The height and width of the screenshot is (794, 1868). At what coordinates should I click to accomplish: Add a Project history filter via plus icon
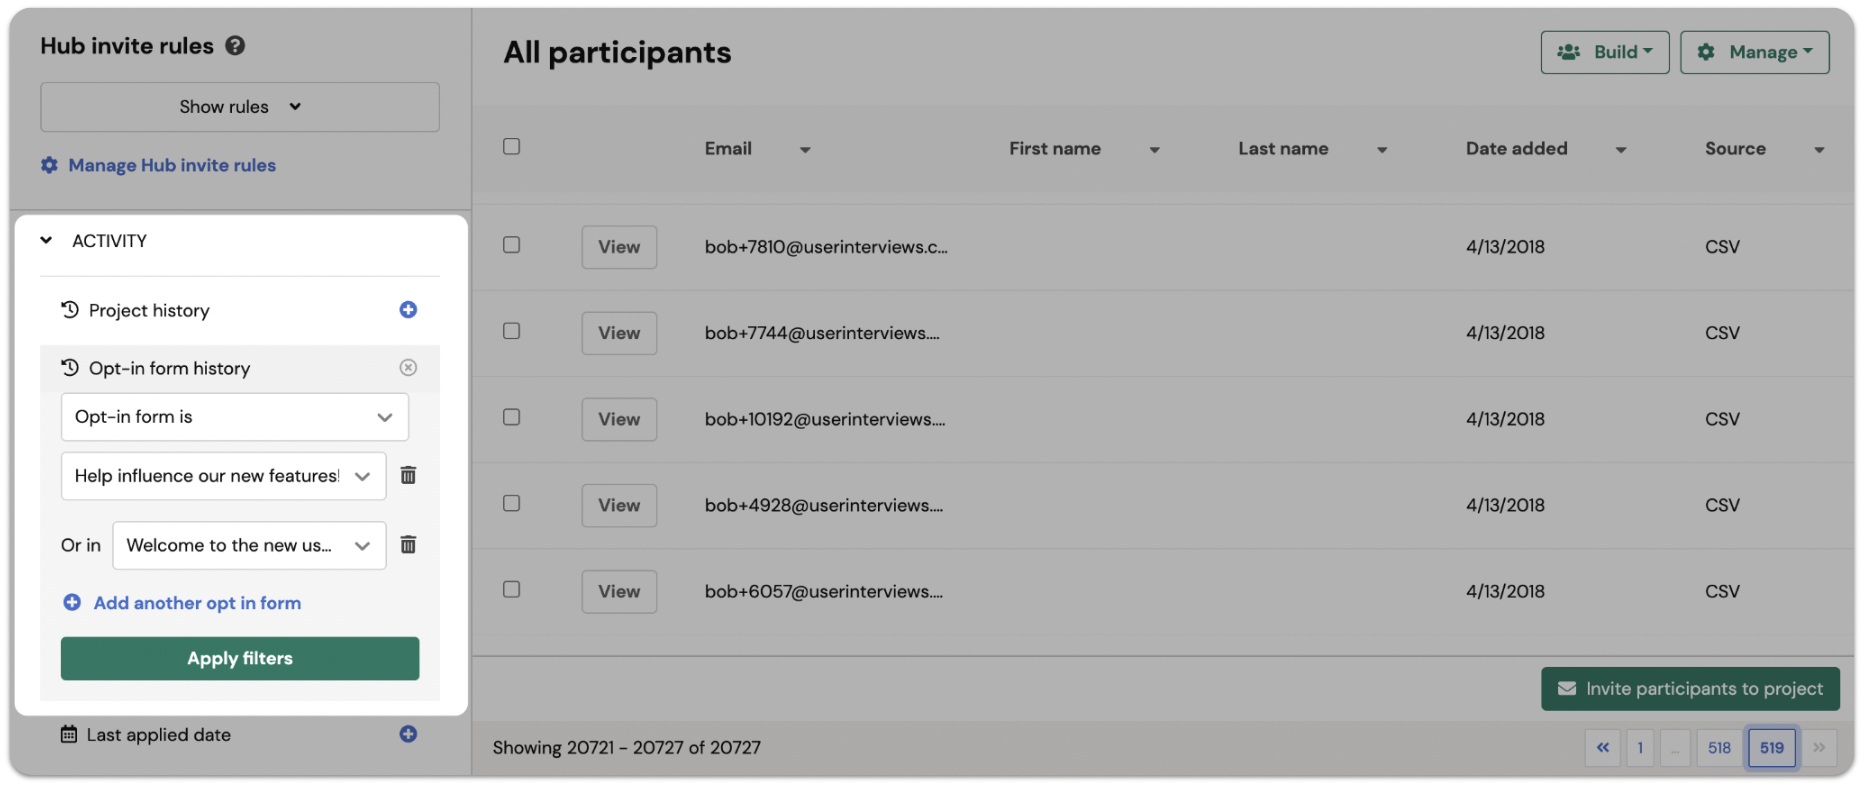[x=408, y=310]
